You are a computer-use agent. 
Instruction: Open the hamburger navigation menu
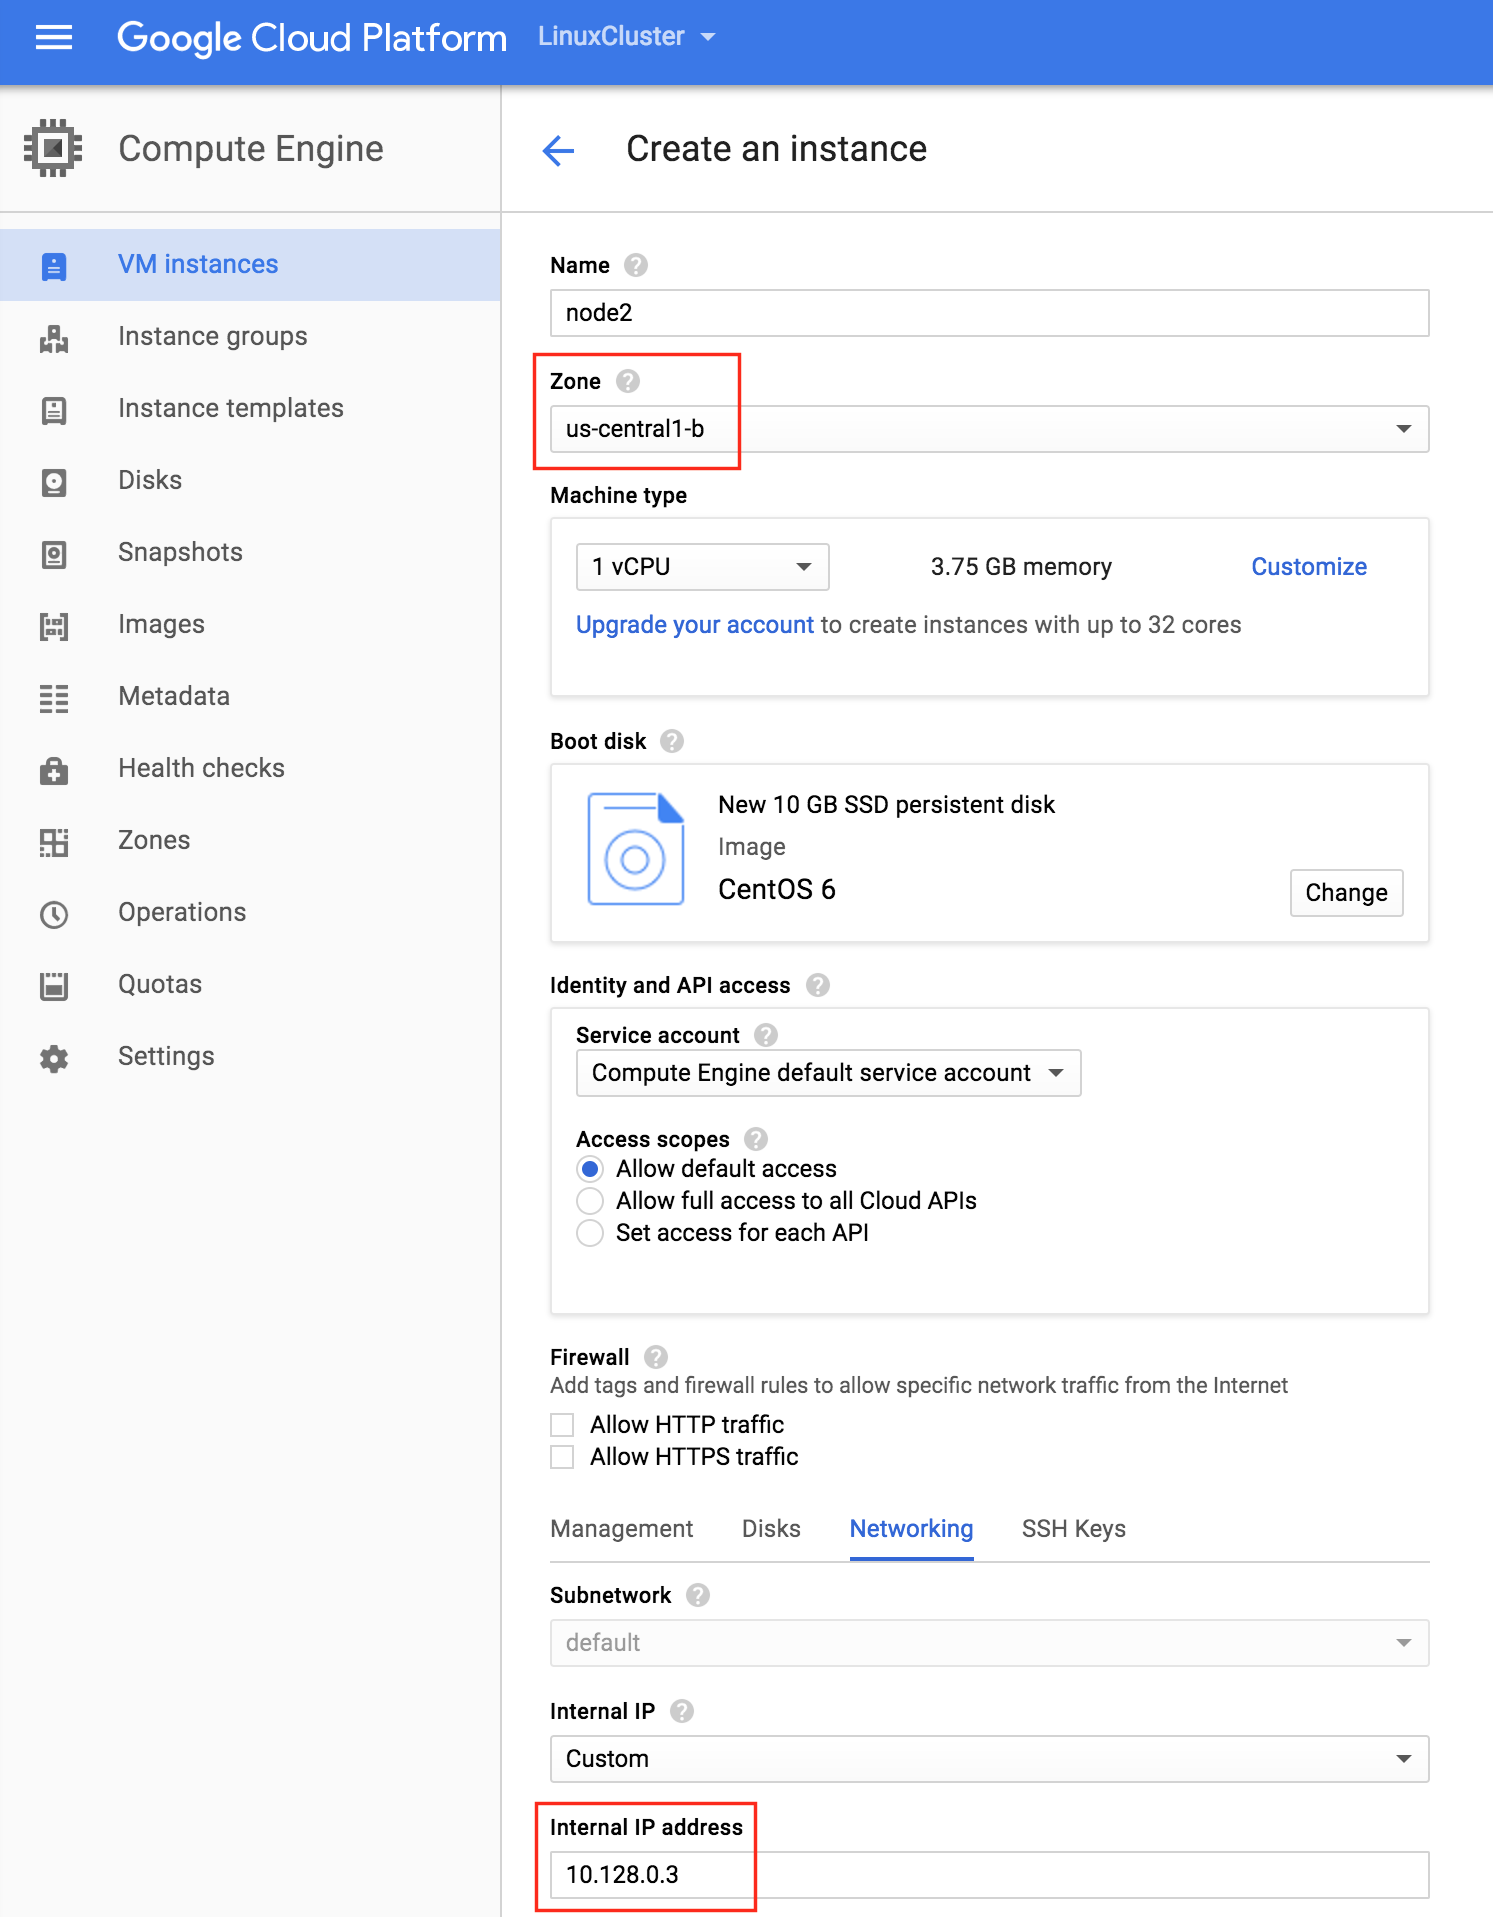pyautogui.click(x=54, y=38)
